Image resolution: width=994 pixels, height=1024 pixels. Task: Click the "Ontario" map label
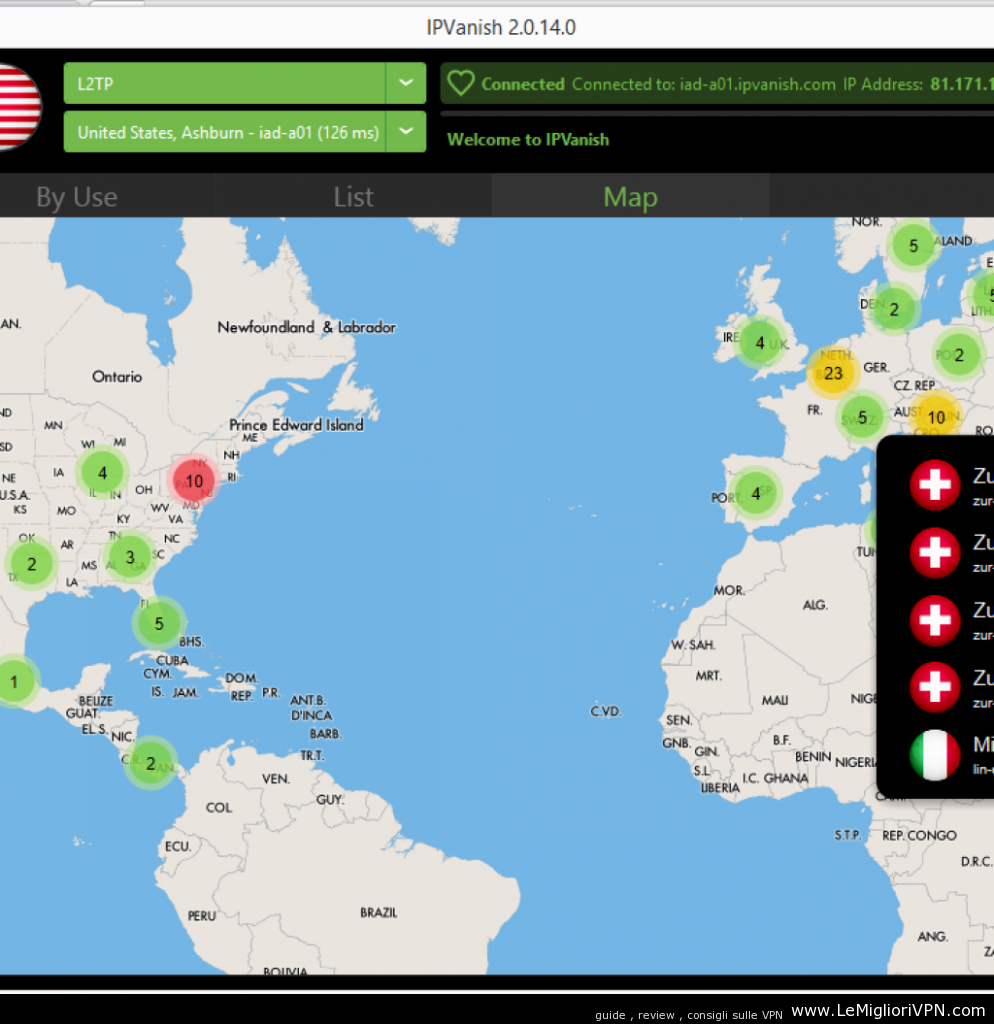[x=117, y=377]
